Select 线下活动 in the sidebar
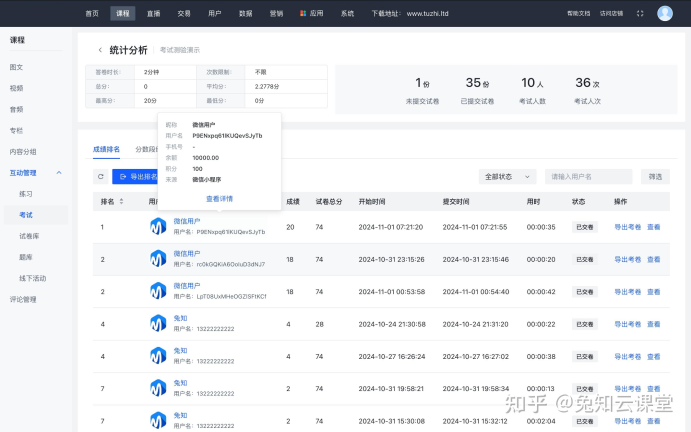The image size is (691, 432). click(x=33, y=278)
